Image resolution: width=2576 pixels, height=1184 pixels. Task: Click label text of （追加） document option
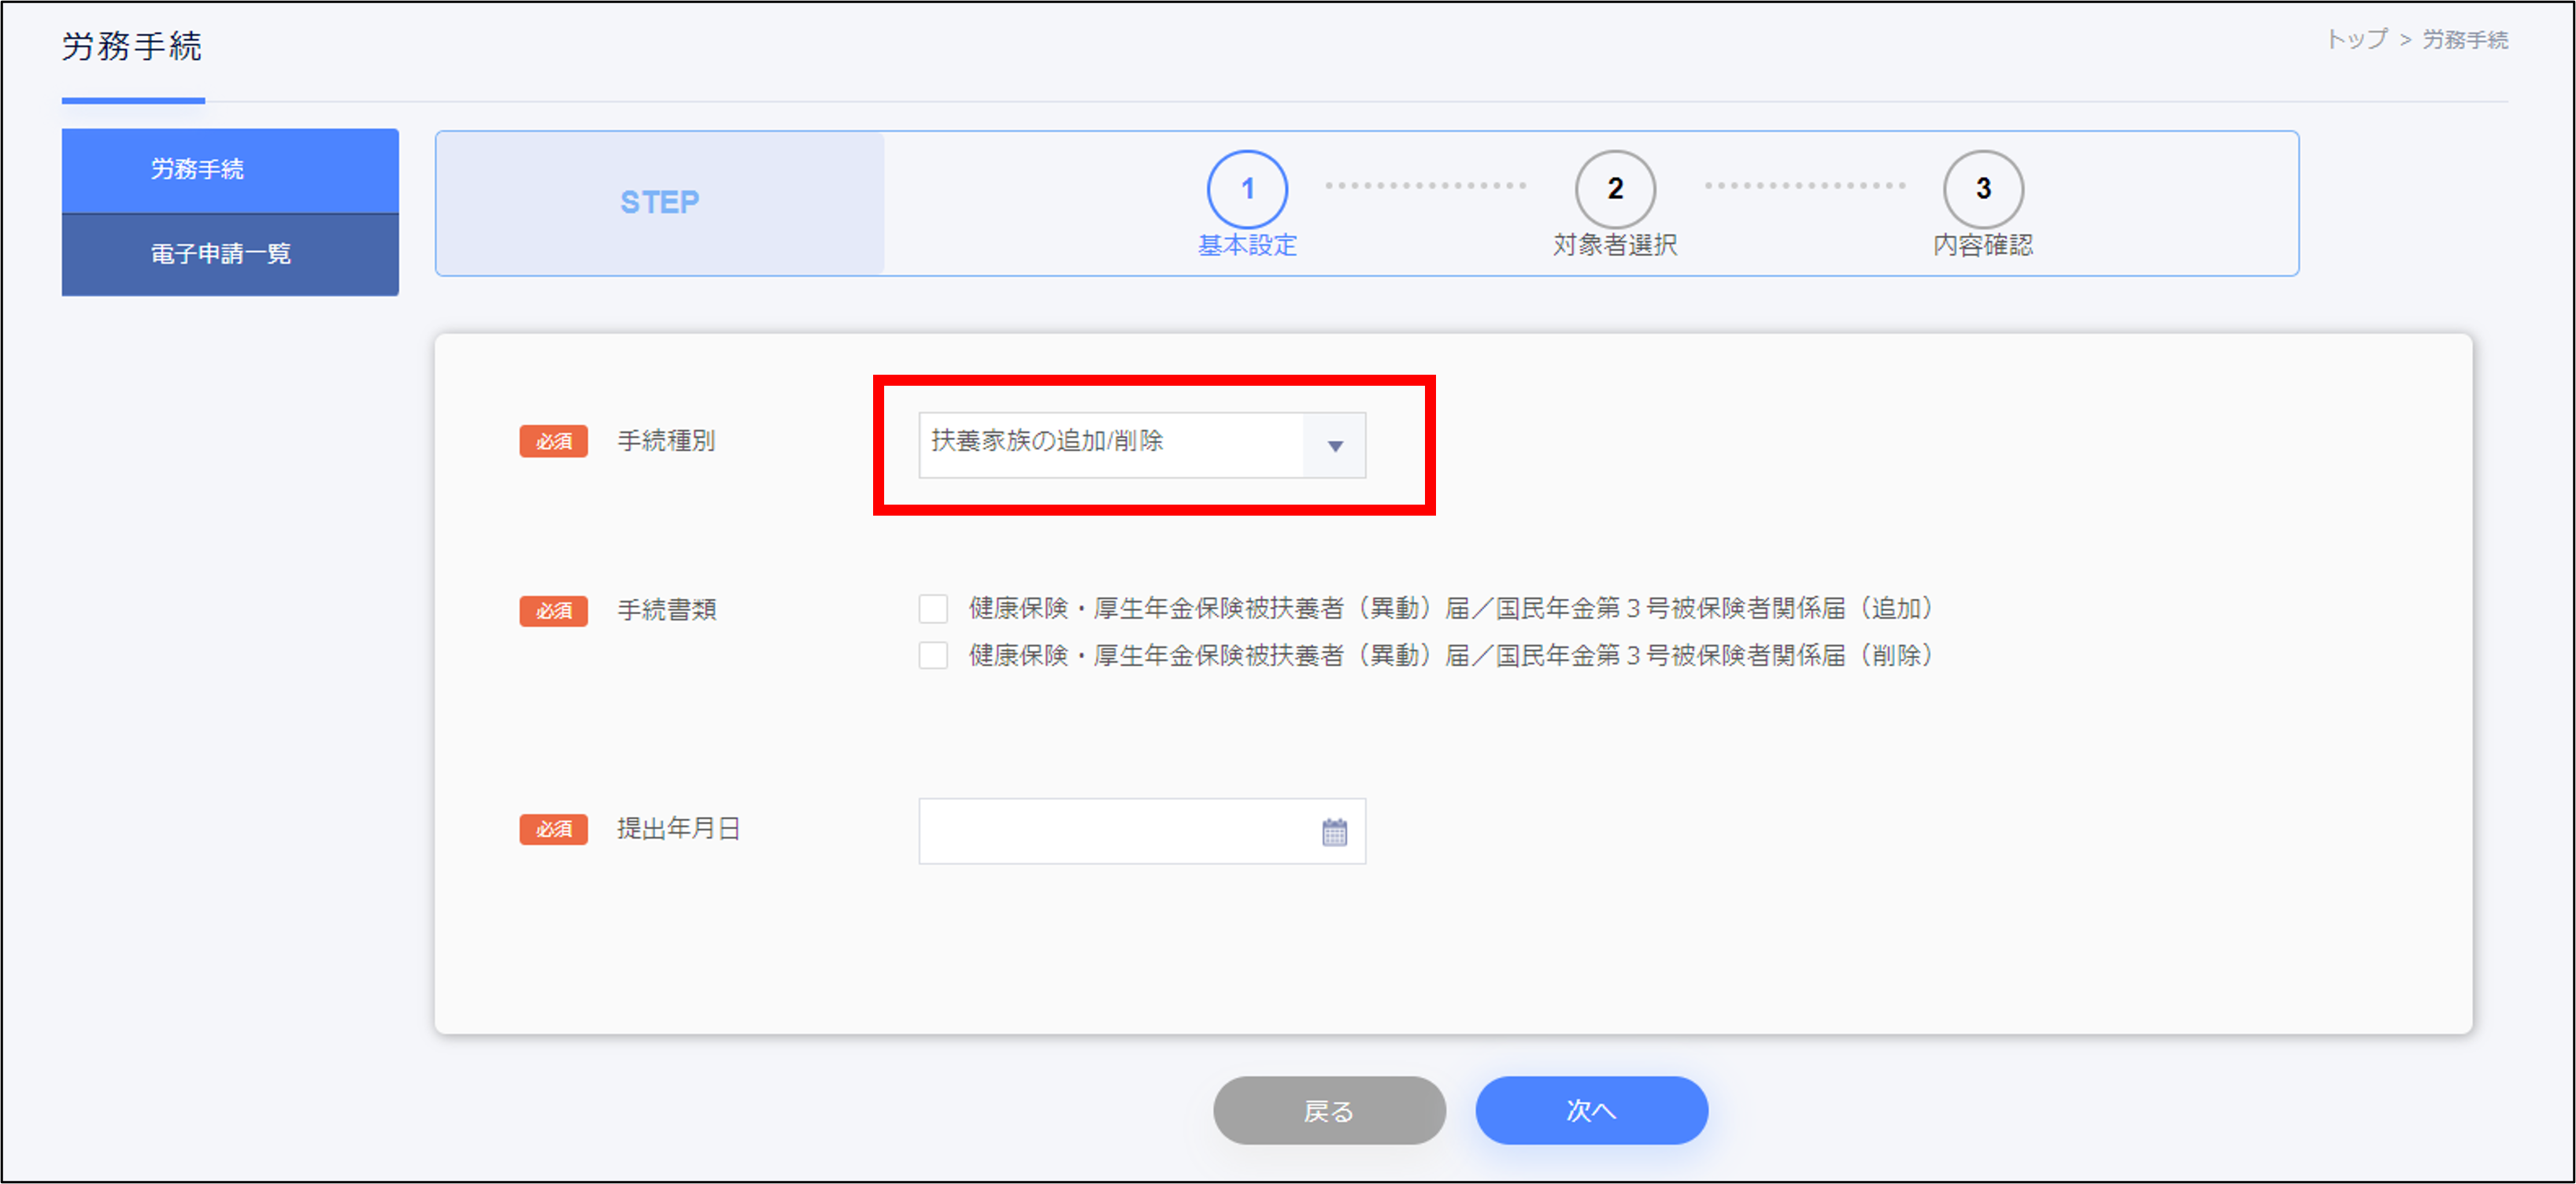[1450, 608]
